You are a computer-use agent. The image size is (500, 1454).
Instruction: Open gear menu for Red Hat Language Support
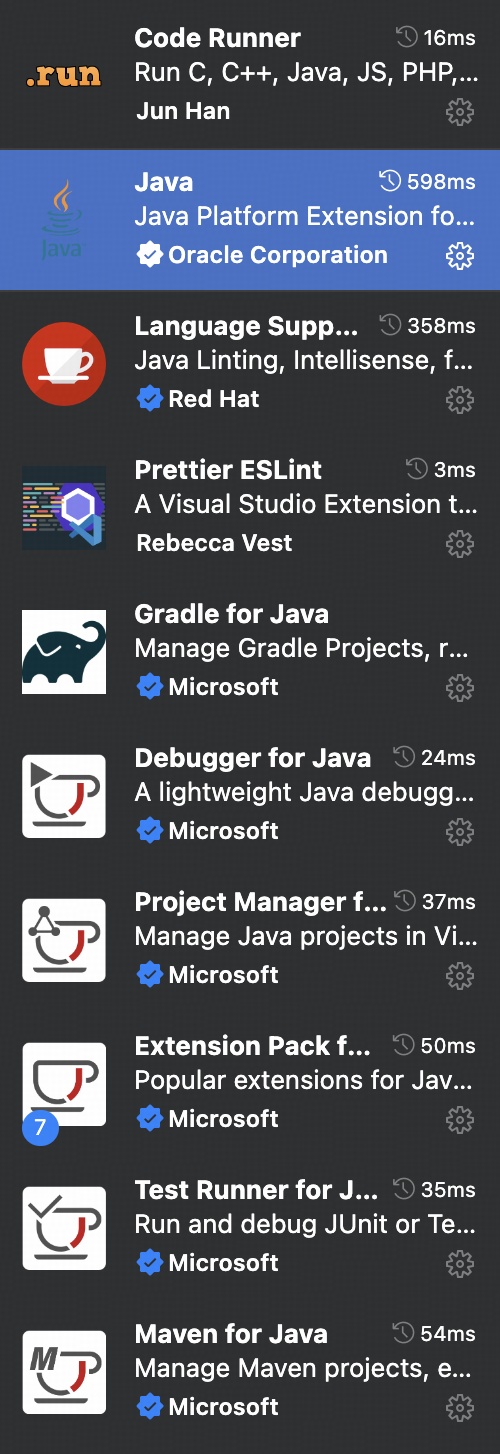click(x=459, y=401)
